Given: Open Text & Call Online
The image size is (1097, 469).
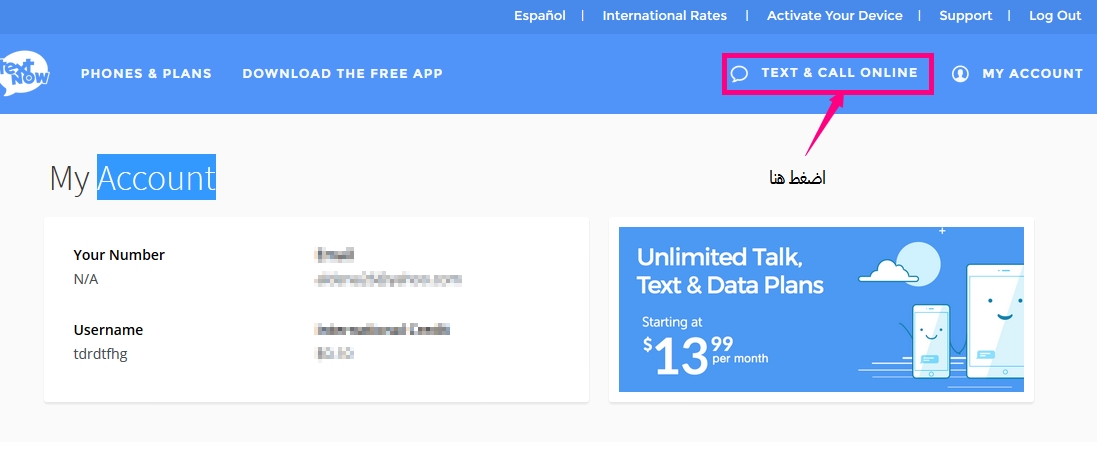Looking at the screenshot, I should coord(839,73).
